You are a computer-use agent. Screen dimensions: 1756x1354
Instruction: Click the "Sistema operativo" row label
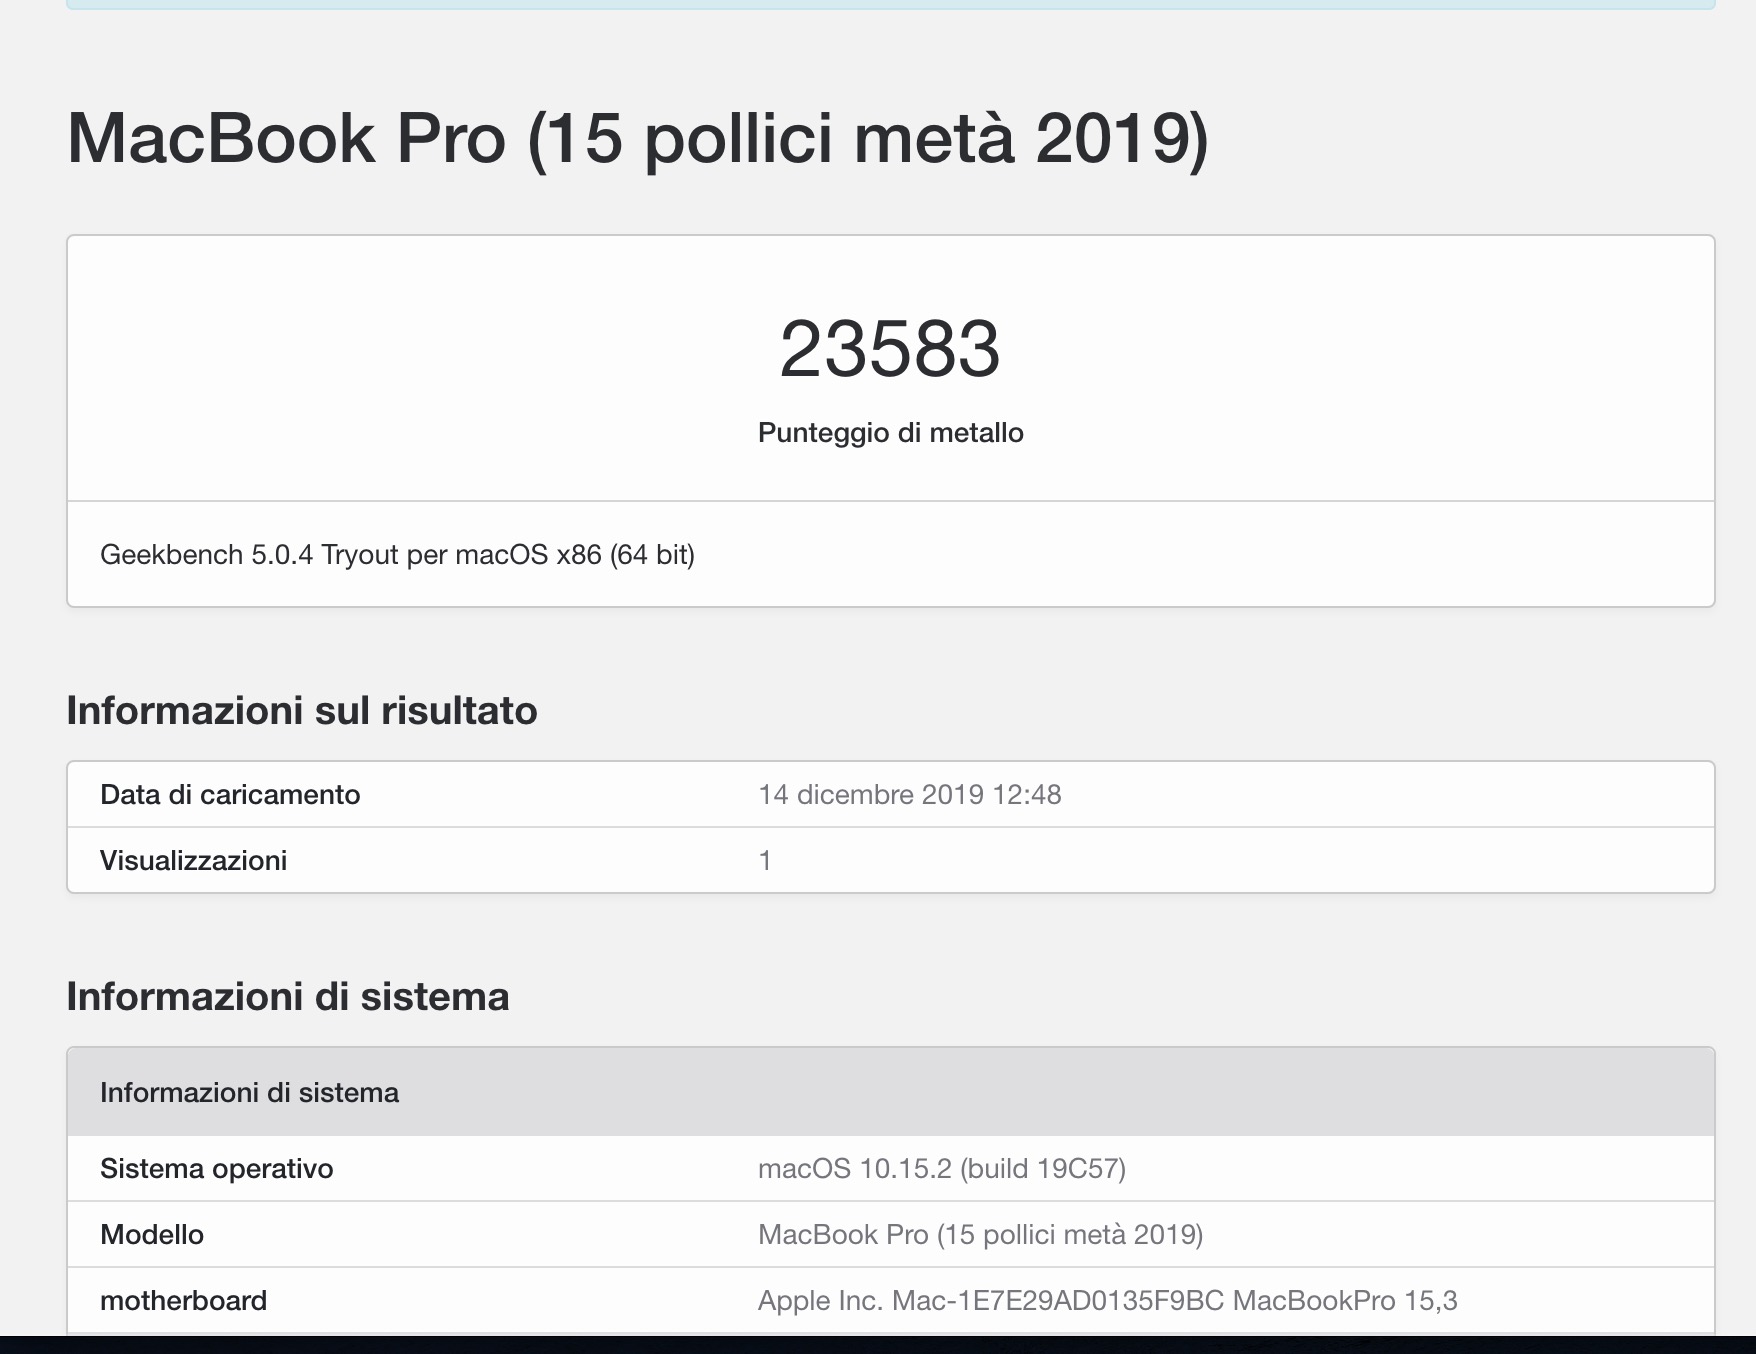tap(216, 1169)
